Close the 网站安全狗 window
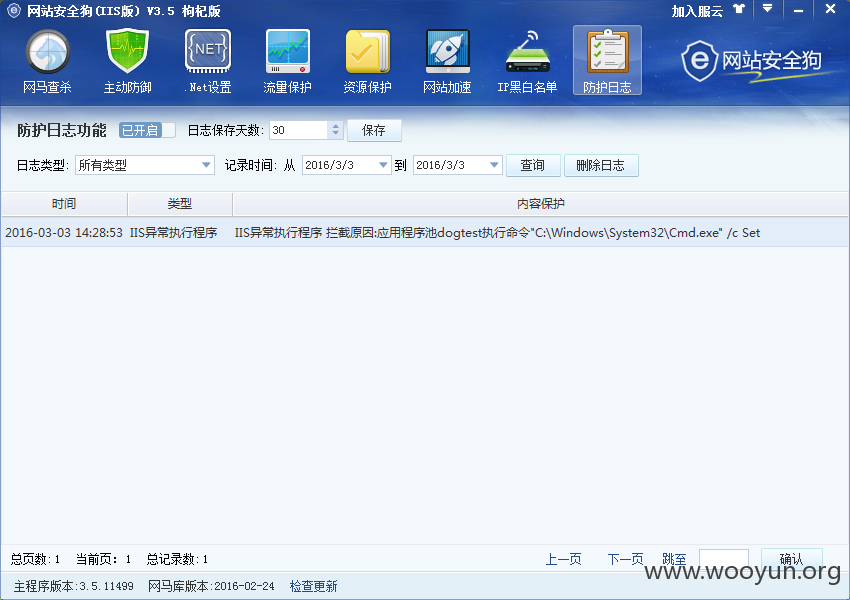 click(830, 9)
